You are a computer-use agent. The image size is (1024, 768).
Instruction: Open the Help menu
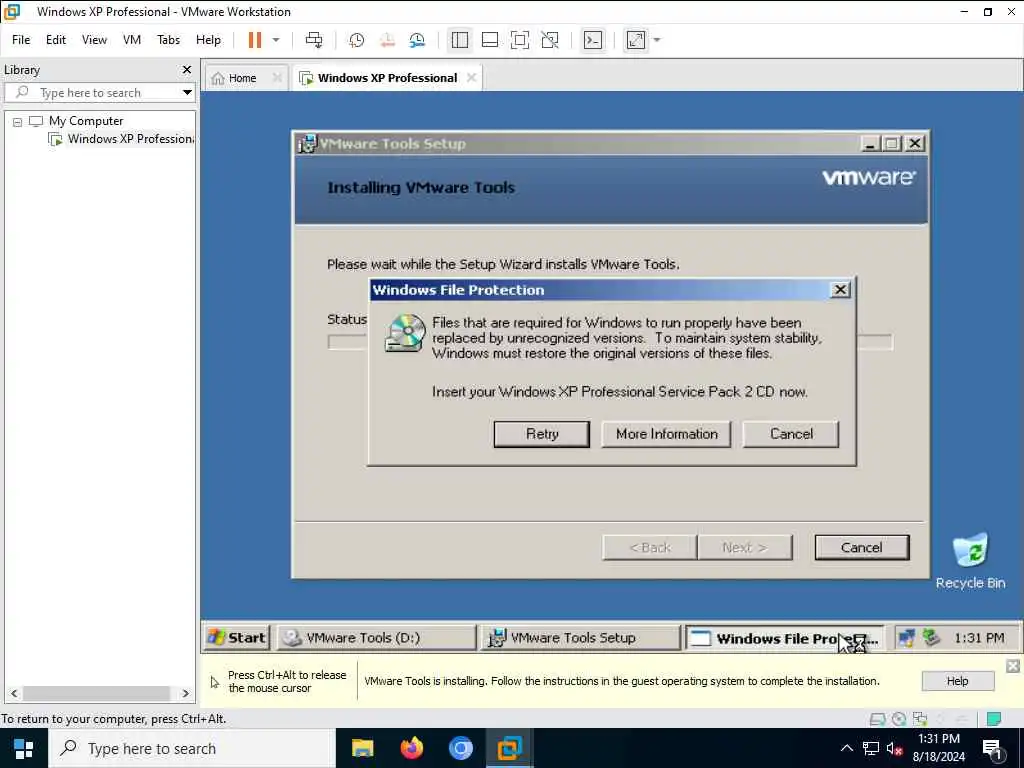click(x=208, y=40)
